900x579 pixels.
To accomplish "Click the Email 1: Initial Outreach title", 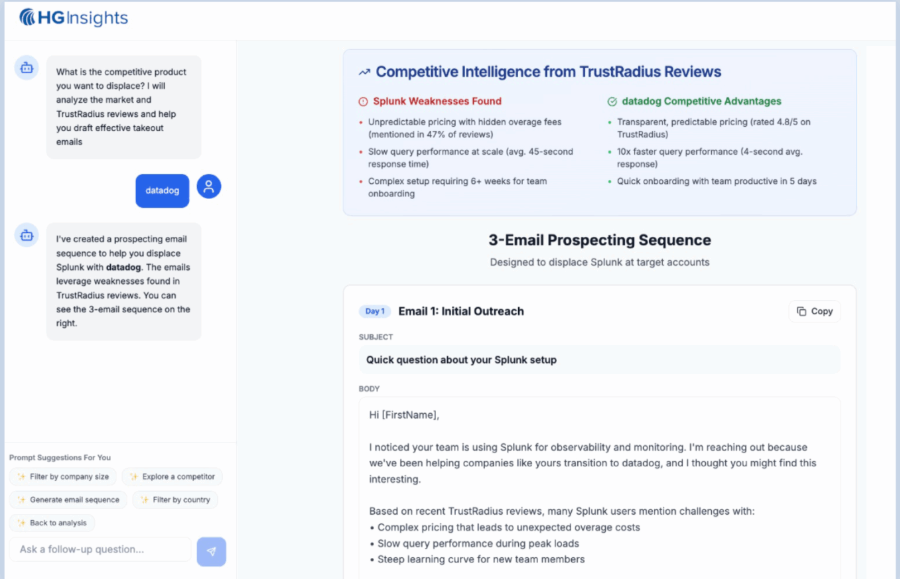I will tap(461, 311).
